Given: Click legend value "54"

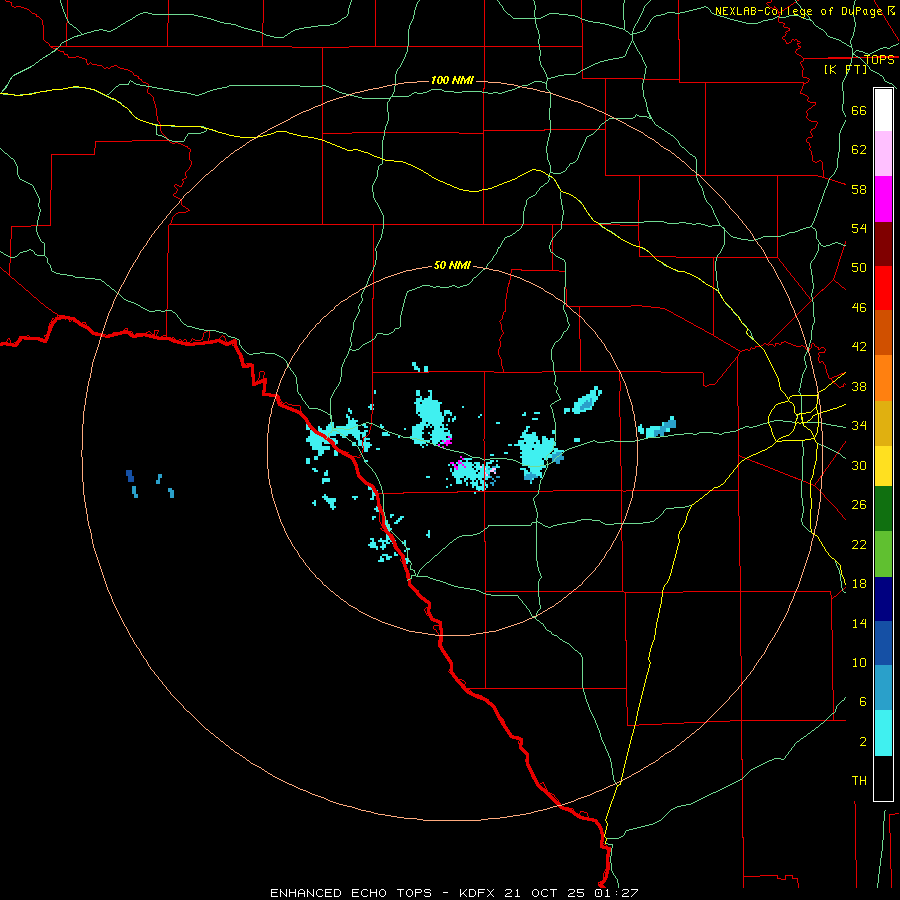Looking at the screenshot, I should pos(859,228).
